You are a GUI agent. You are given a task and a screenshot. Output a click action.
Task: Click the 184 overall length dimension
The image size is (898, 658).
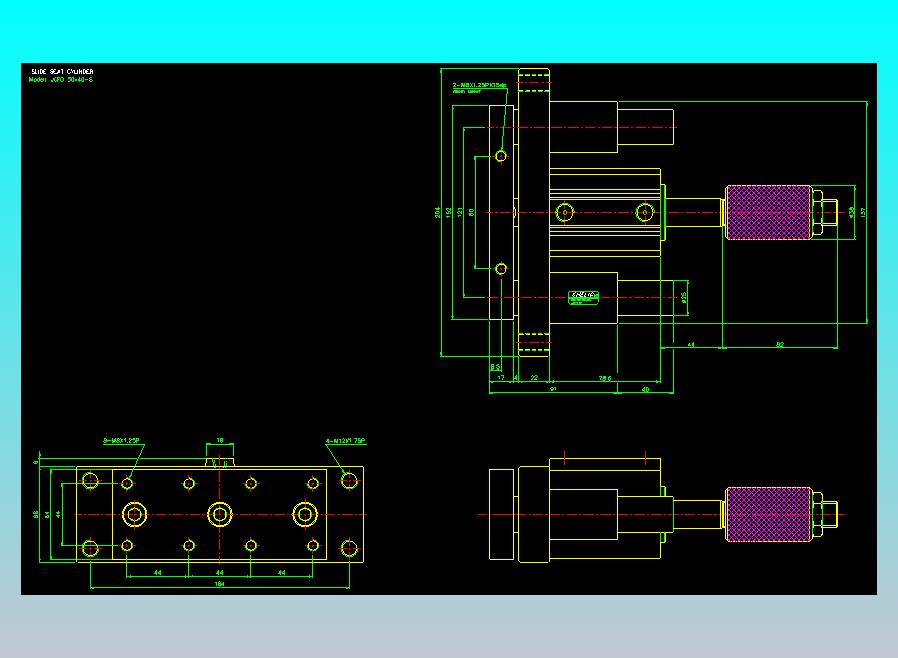(x=219, y=584)
